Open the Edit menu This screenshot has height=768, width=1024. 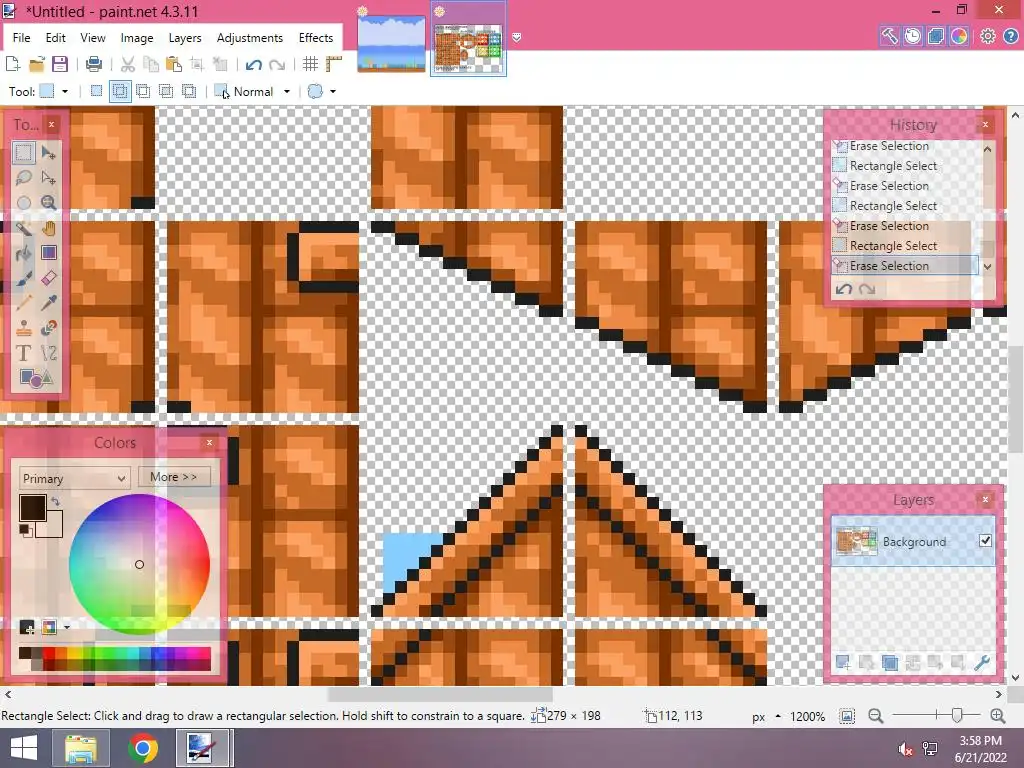[x=56, y=38]
